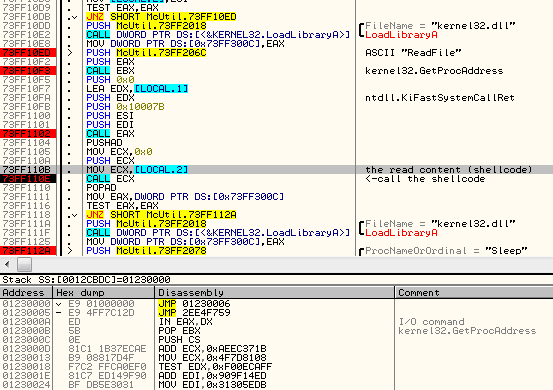
Task: Select PUSH 0x0 instruction at 73FF10F5
Action: (x=110, y=80)
